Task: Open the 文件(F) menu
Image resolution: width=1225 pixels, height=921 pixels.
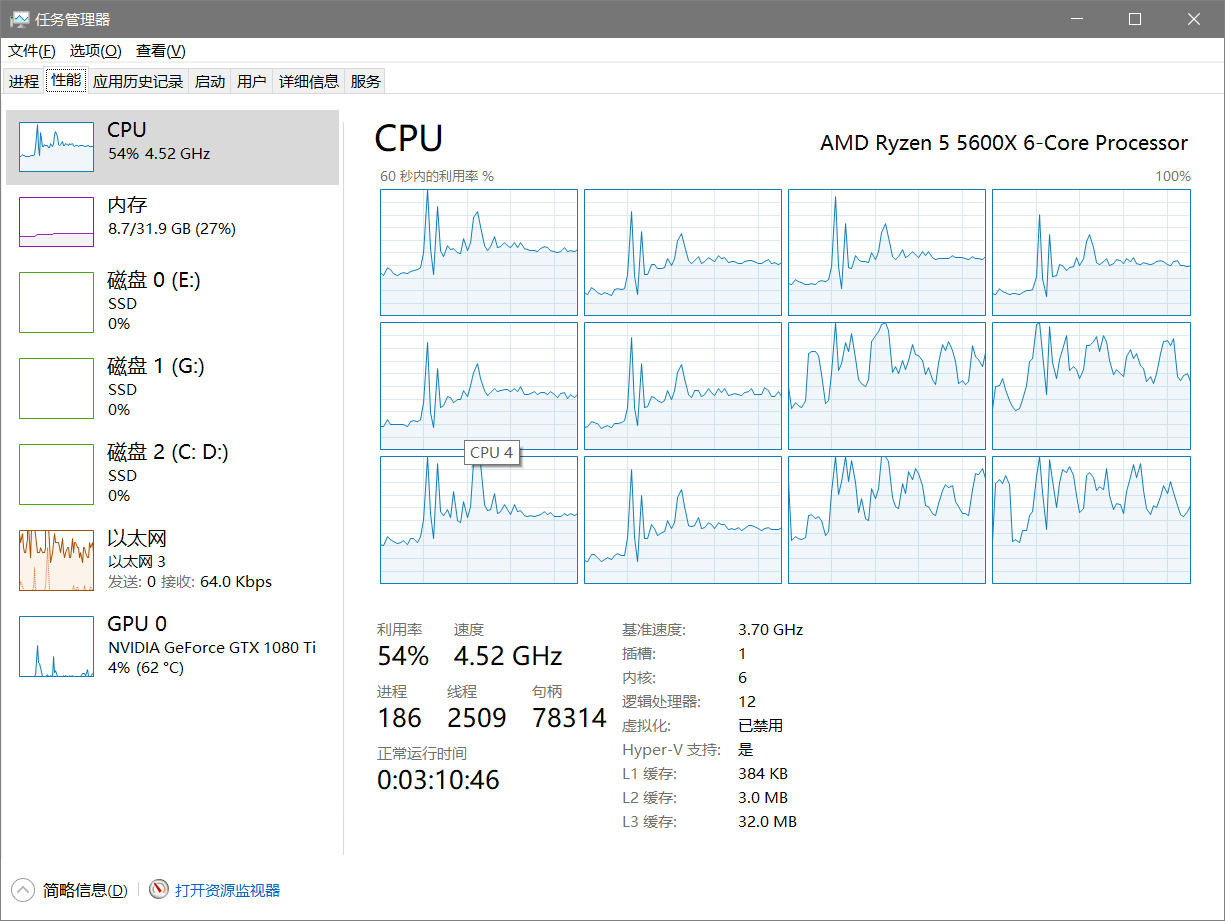Action: click(x=32, y=51)
